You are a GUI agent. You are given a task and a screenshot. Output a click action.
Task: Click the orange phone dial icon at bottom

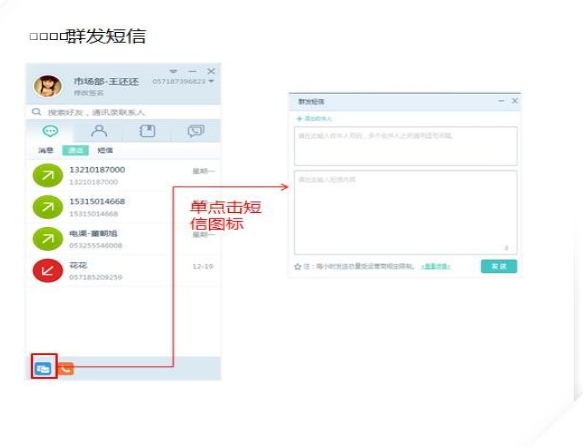66,369
